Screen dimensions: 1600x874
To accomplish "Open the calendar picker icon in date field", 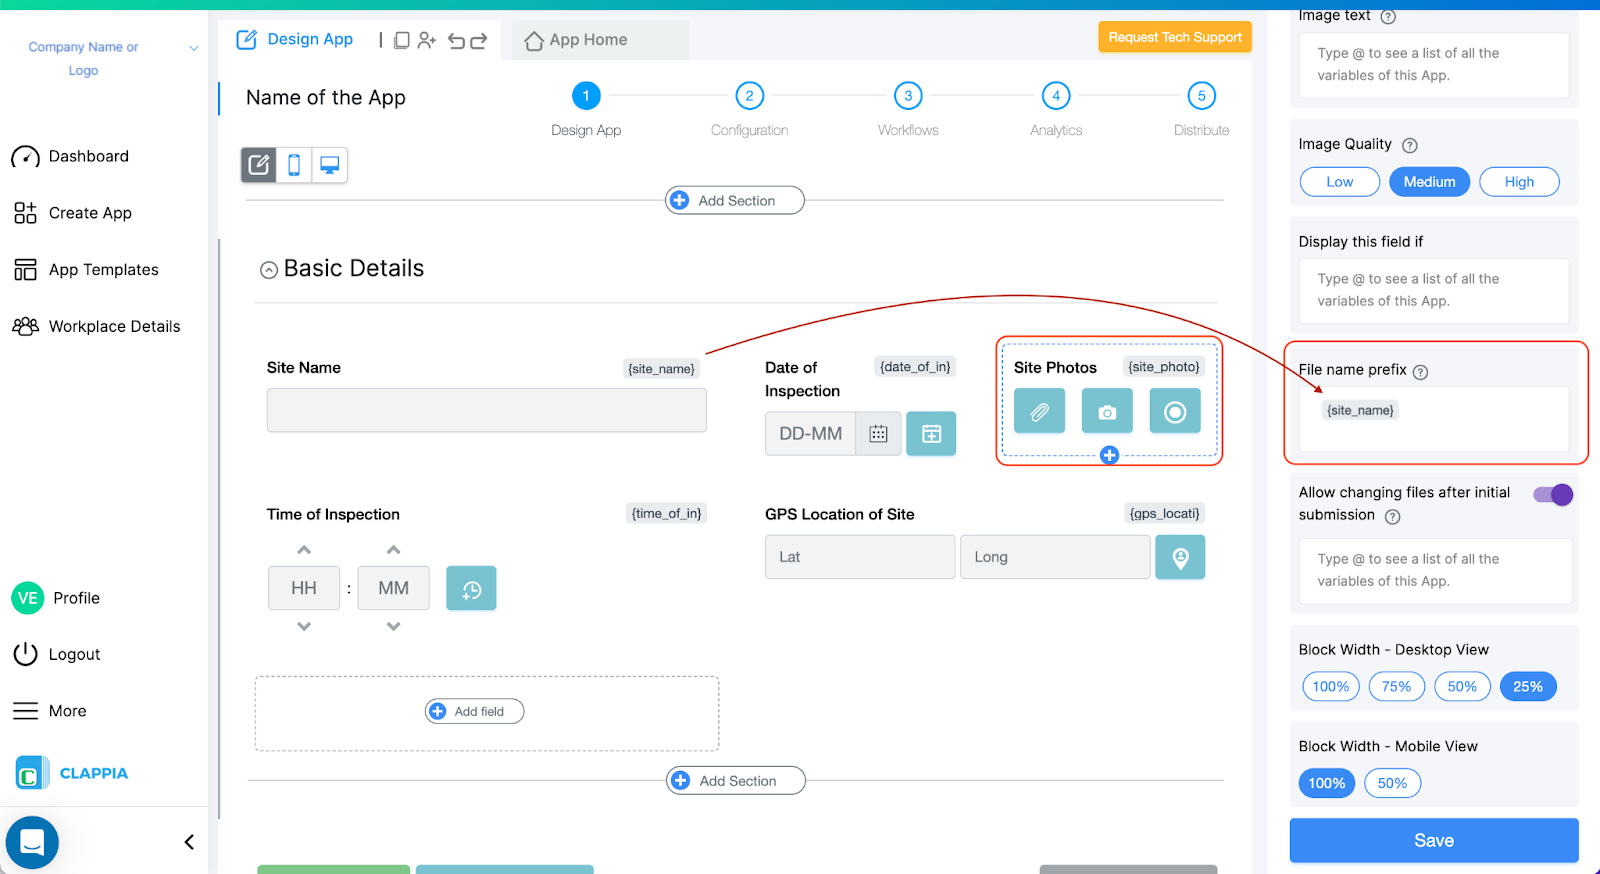I will (879, 434).
